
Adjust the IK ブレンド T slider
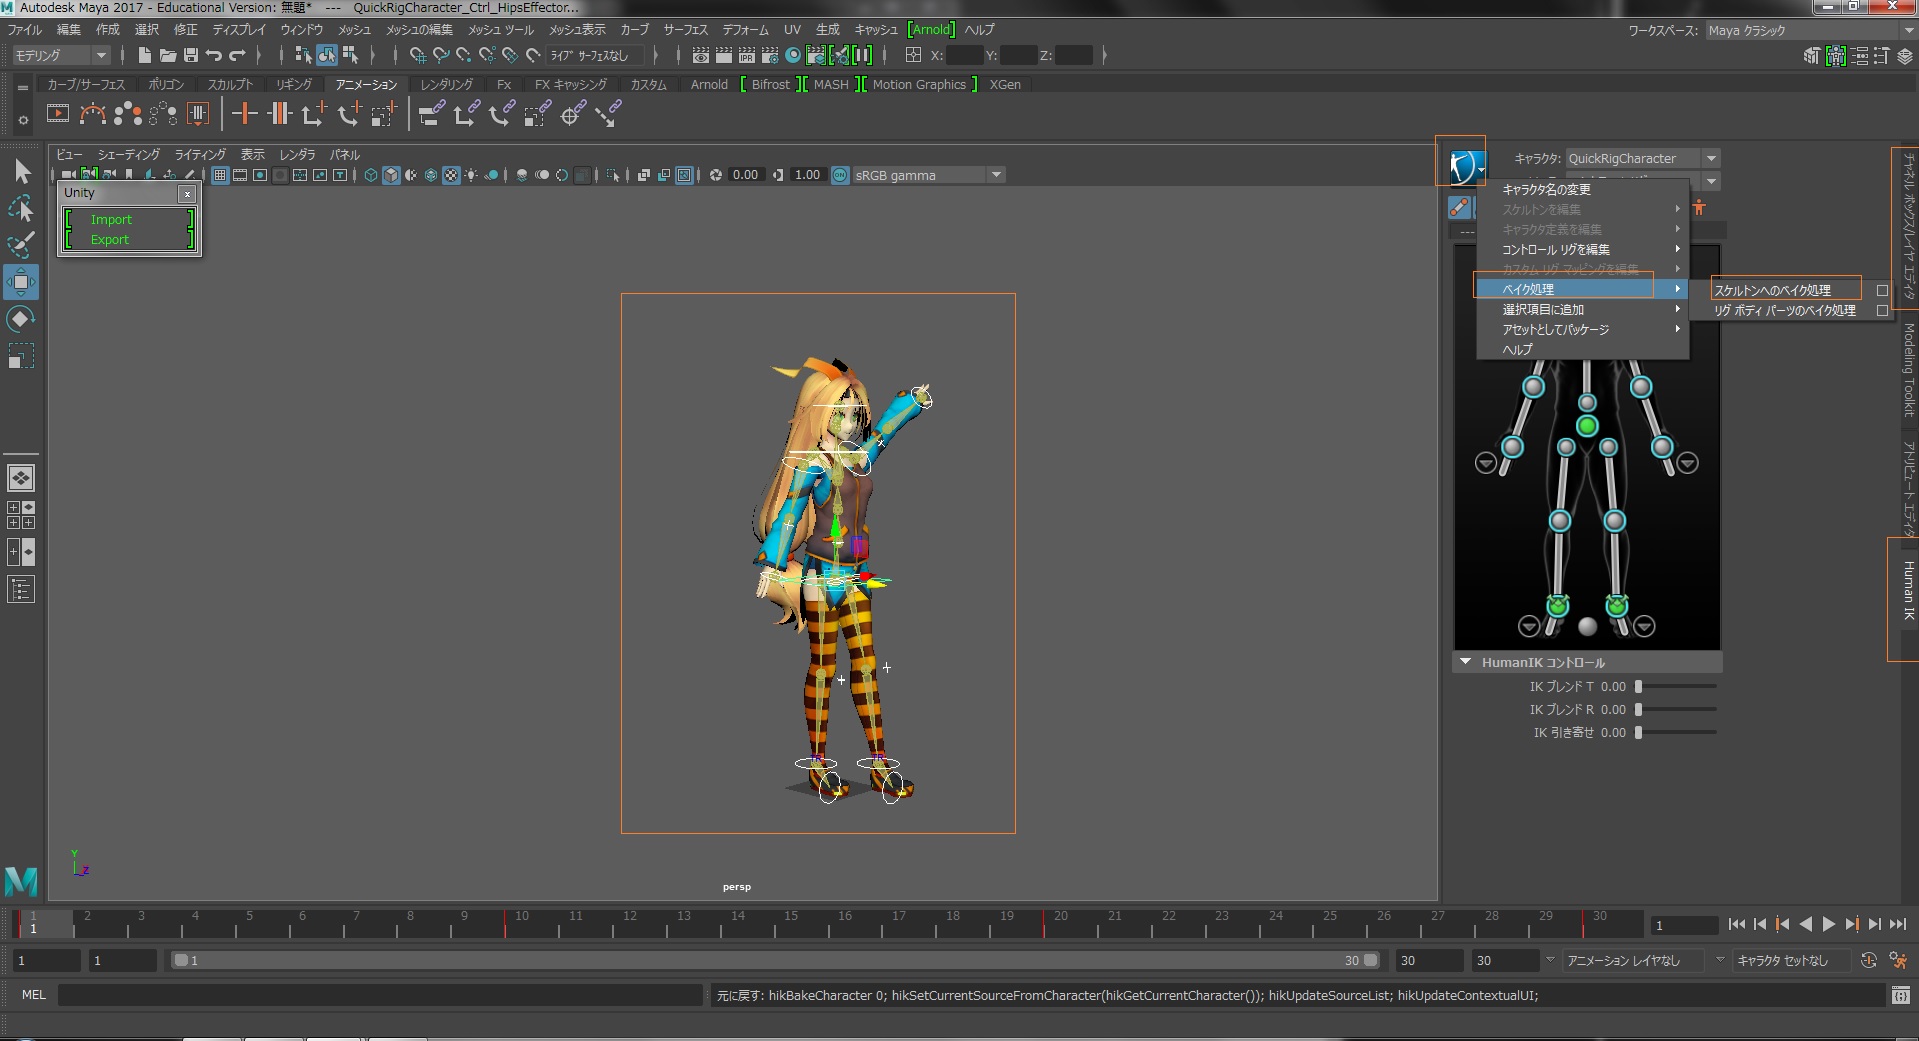click(x=1677, y=687)
